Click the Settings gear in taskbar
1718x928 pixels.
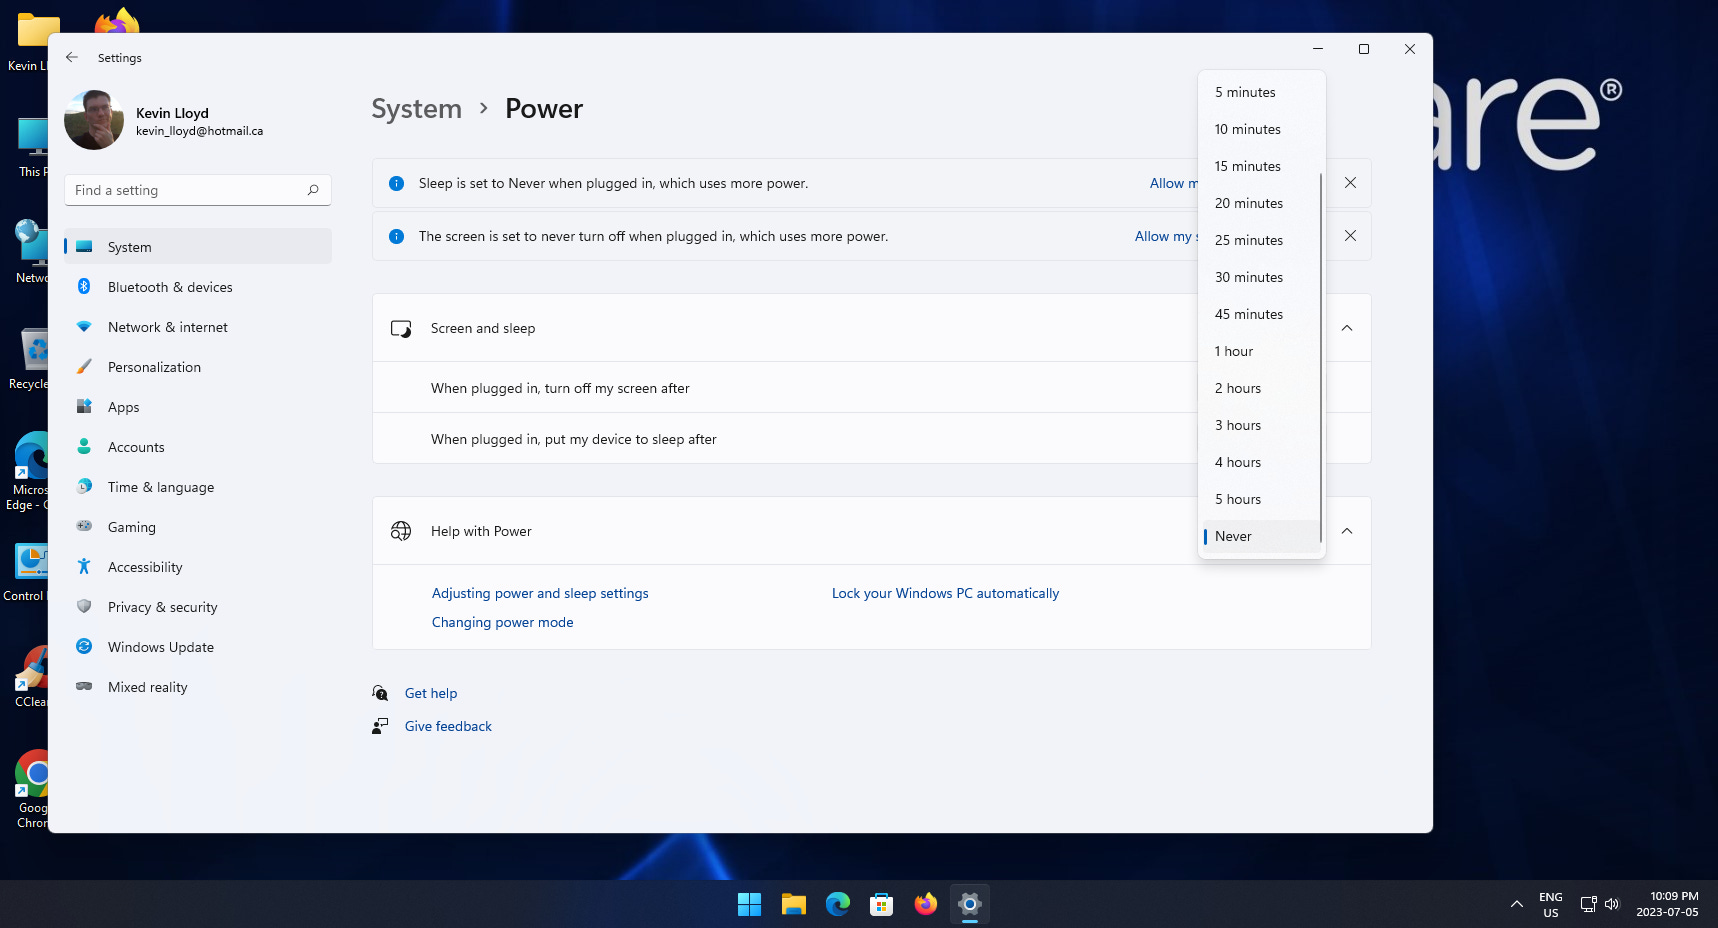tap(969, 904)
